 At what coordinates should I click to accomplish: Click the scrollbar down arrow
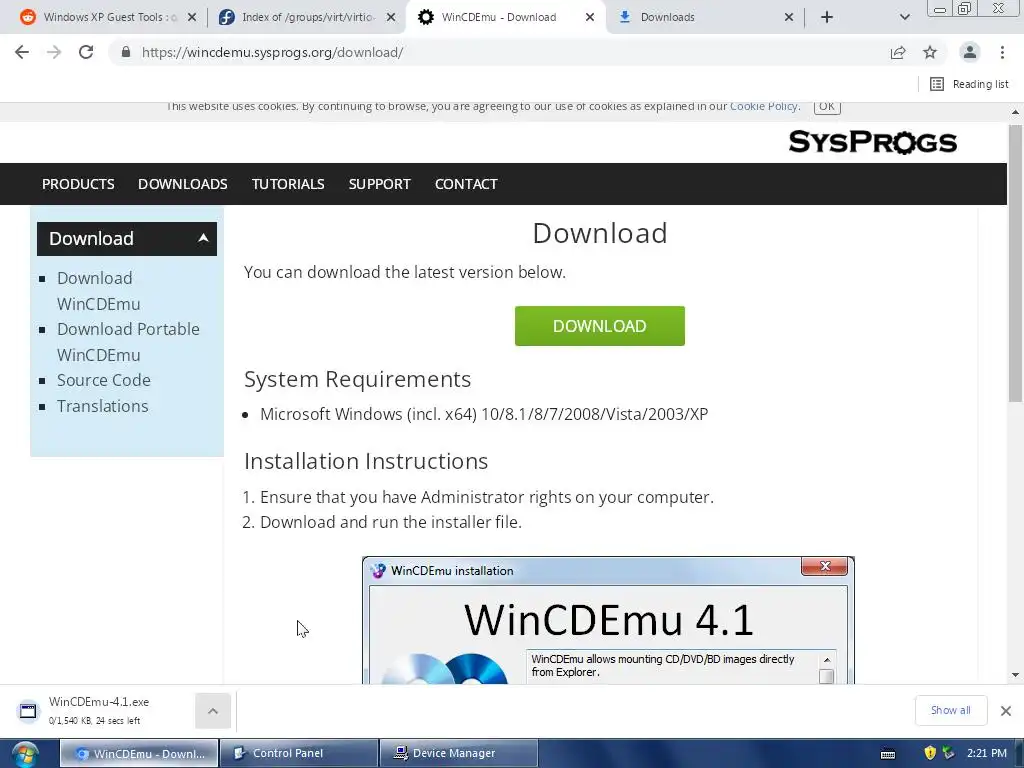point(1015,675)
